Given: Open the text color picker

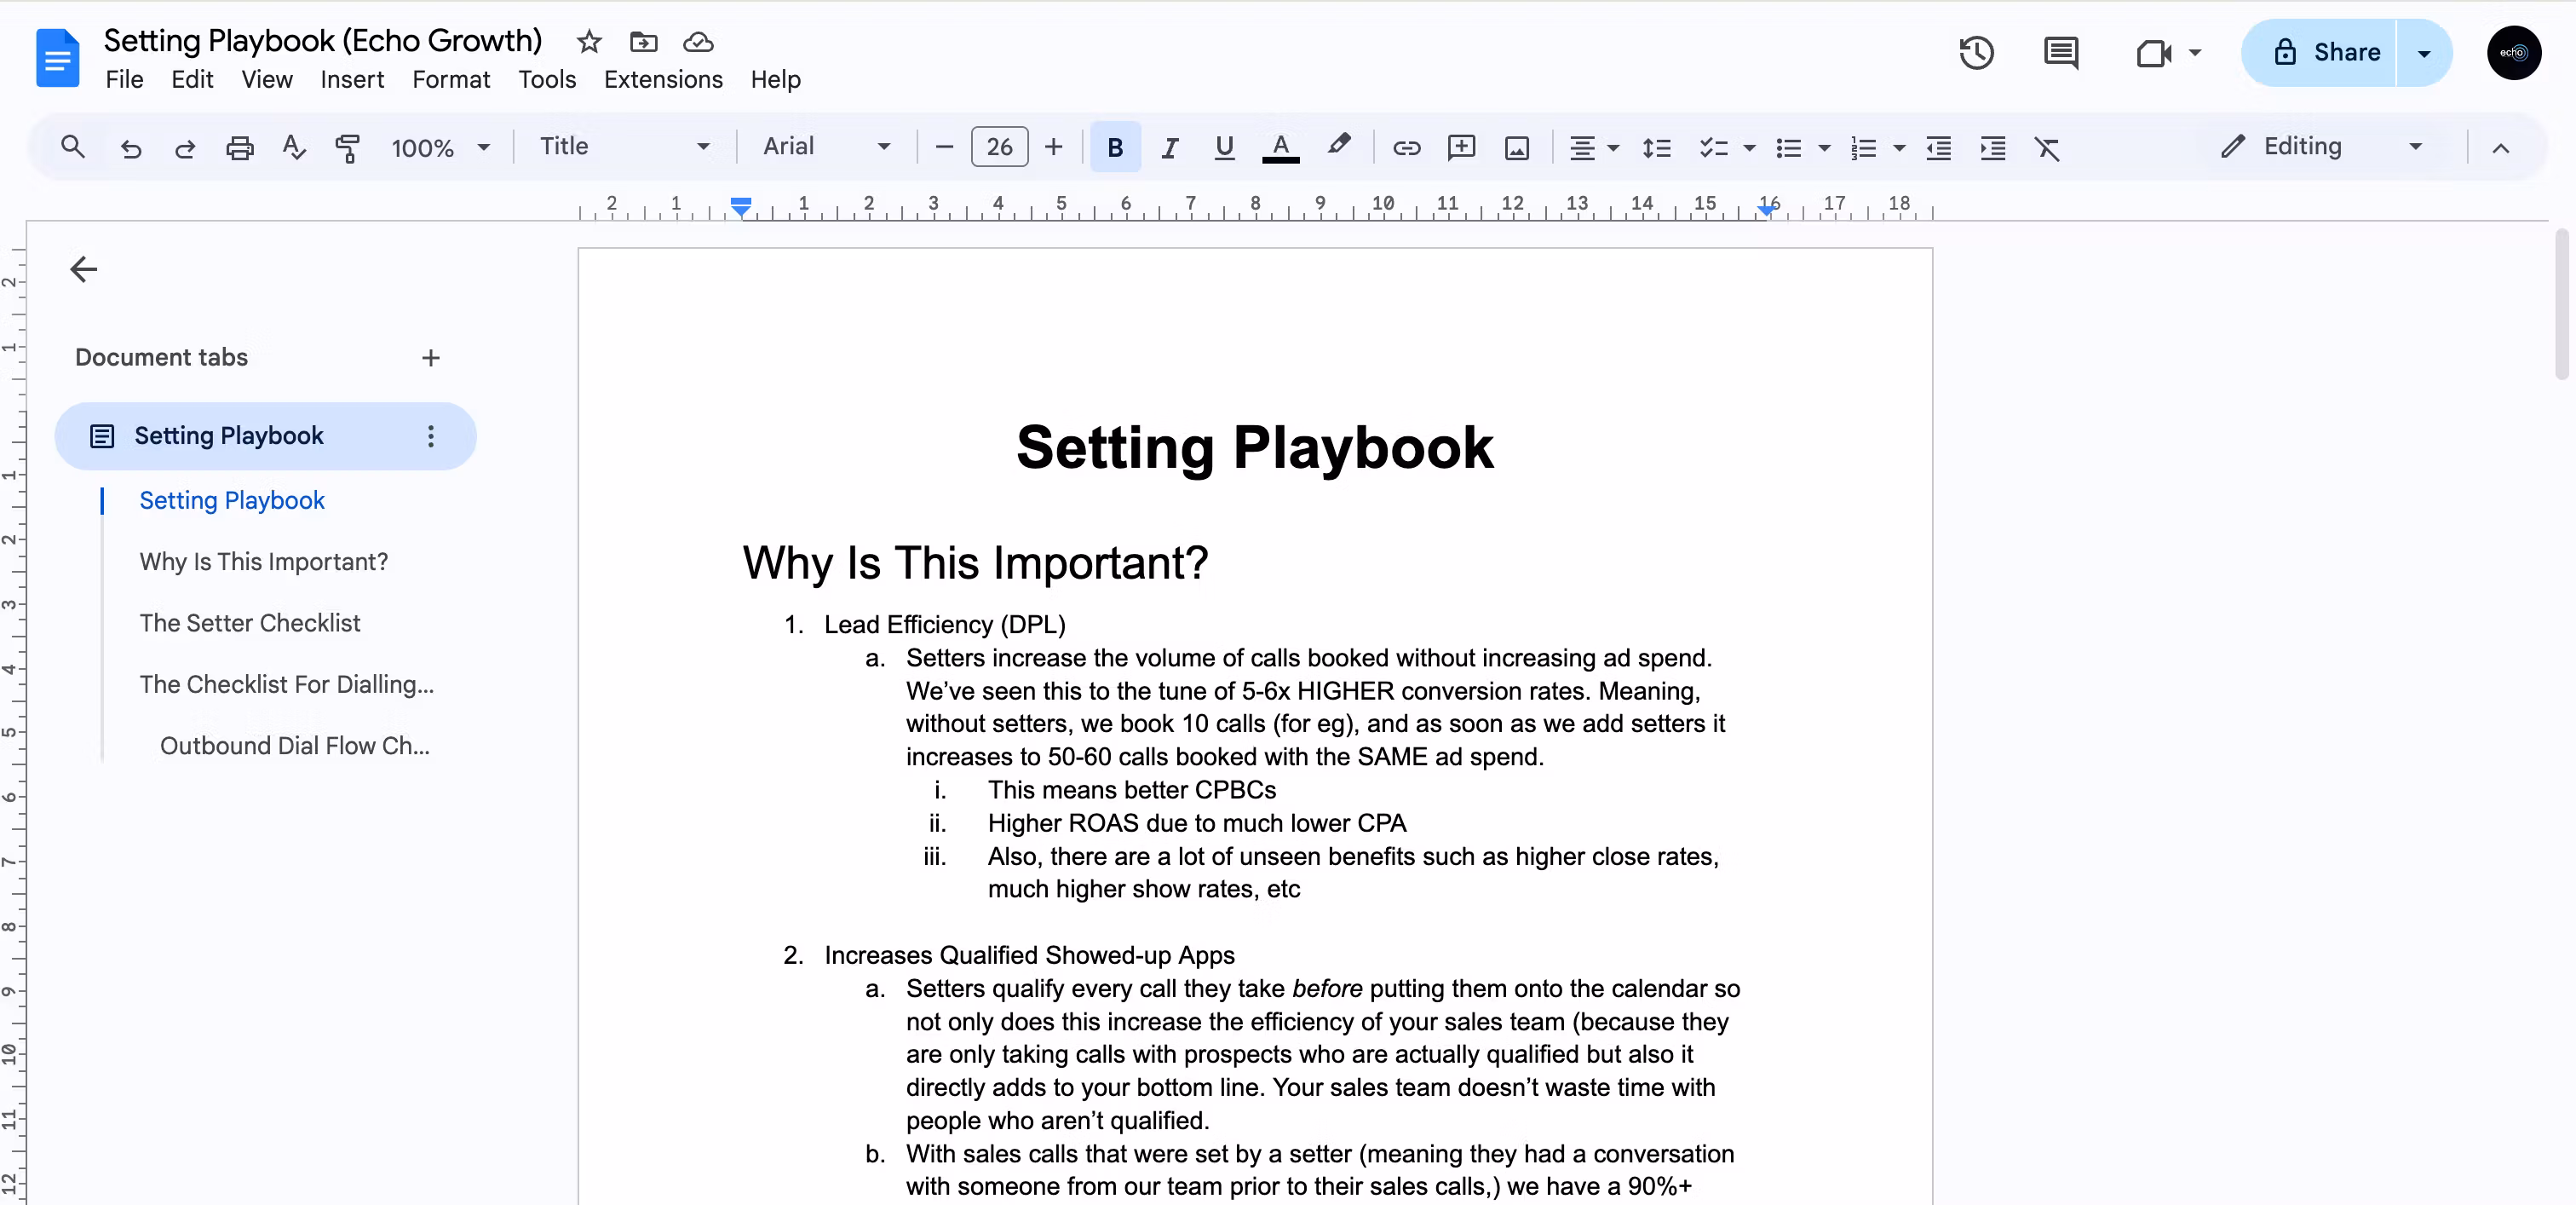Looking at the screenshot, I should 1280,148.
